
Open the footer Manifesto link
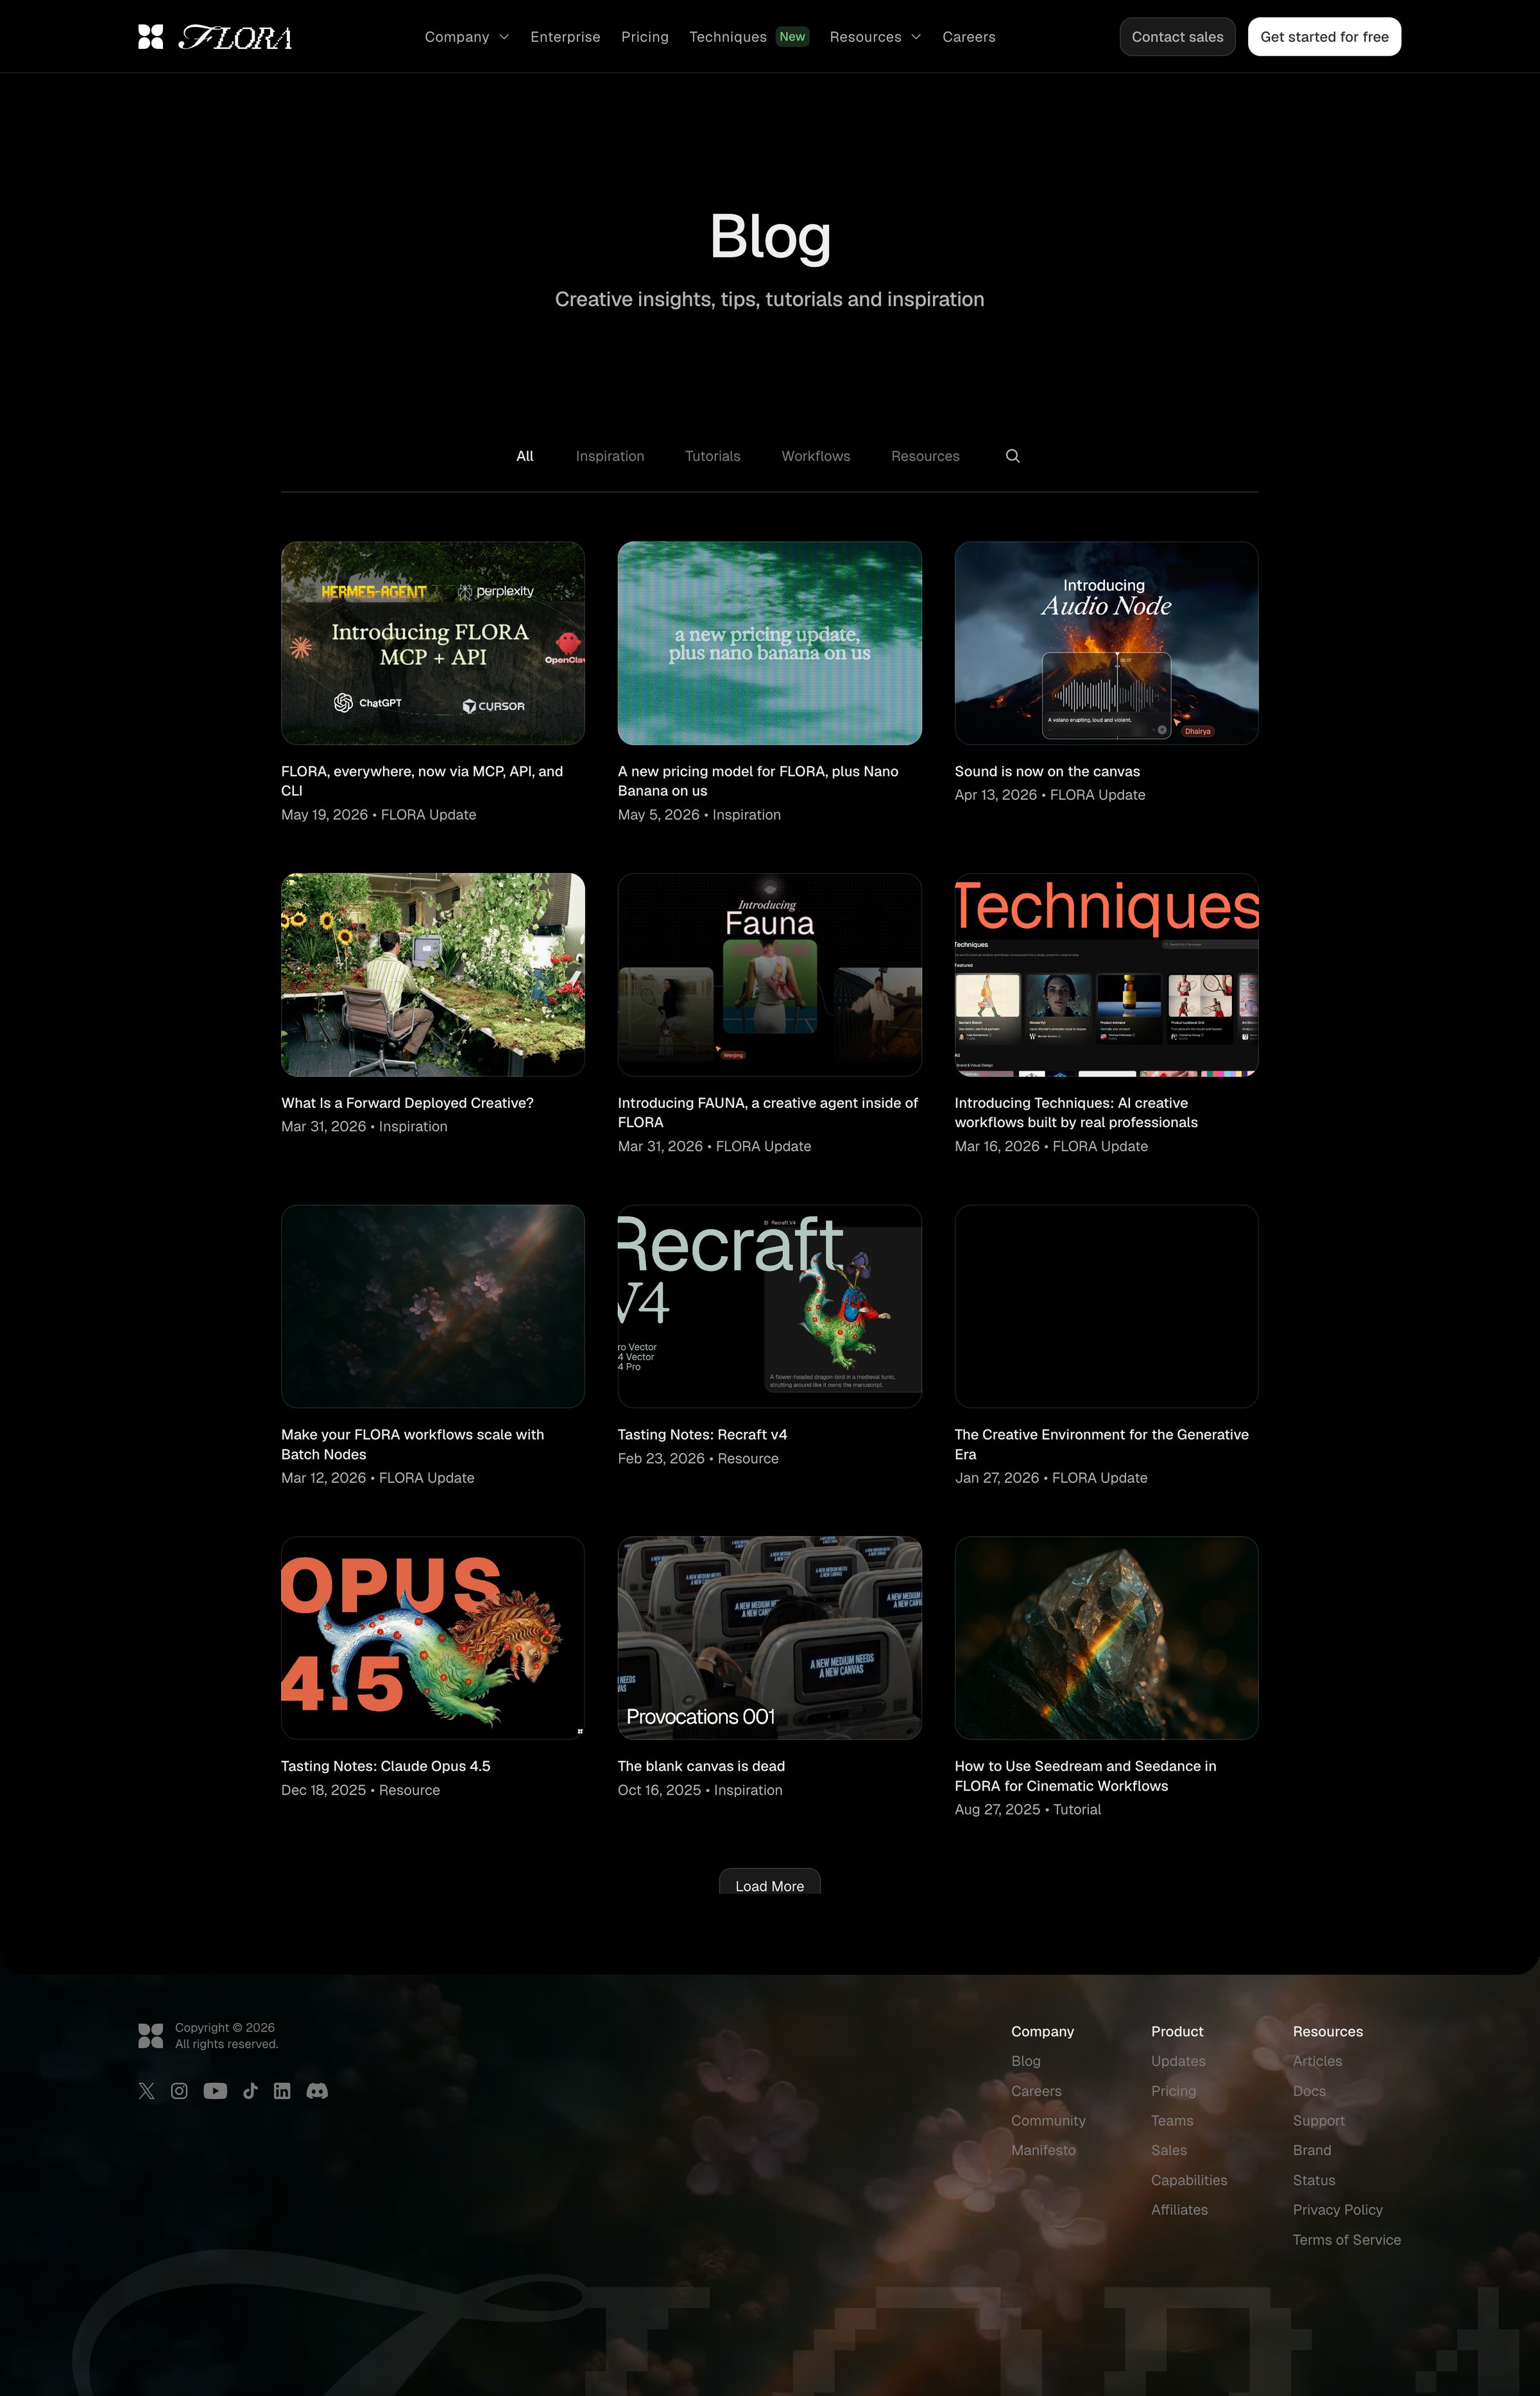[1043, 2150]
